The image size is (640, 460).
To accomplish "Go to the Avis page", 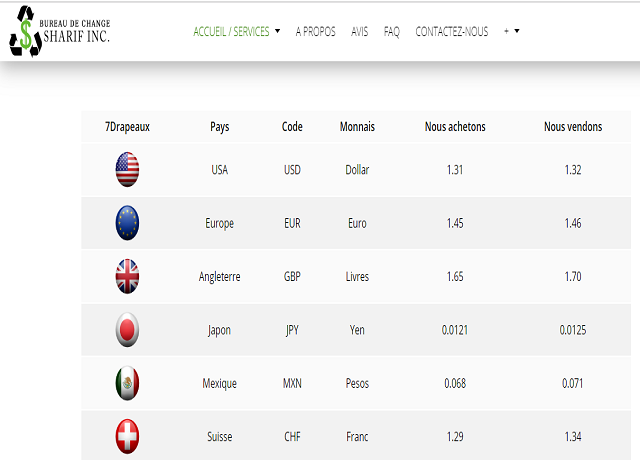I will pyautogui.click(x=359, y=31).
